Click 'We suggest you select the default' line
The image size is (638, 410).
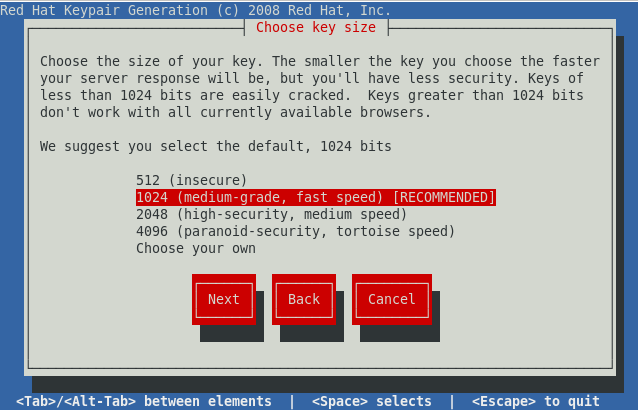click(216, 146)
